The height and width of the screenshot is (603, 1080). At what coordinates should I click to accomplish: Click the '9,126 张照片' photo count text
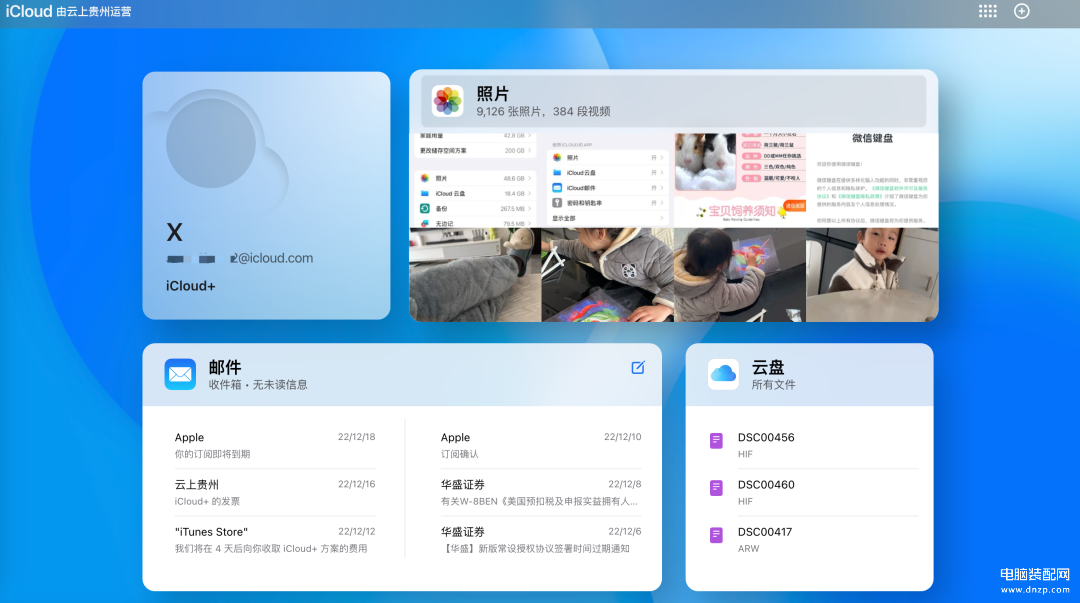[x=510, y=111]
